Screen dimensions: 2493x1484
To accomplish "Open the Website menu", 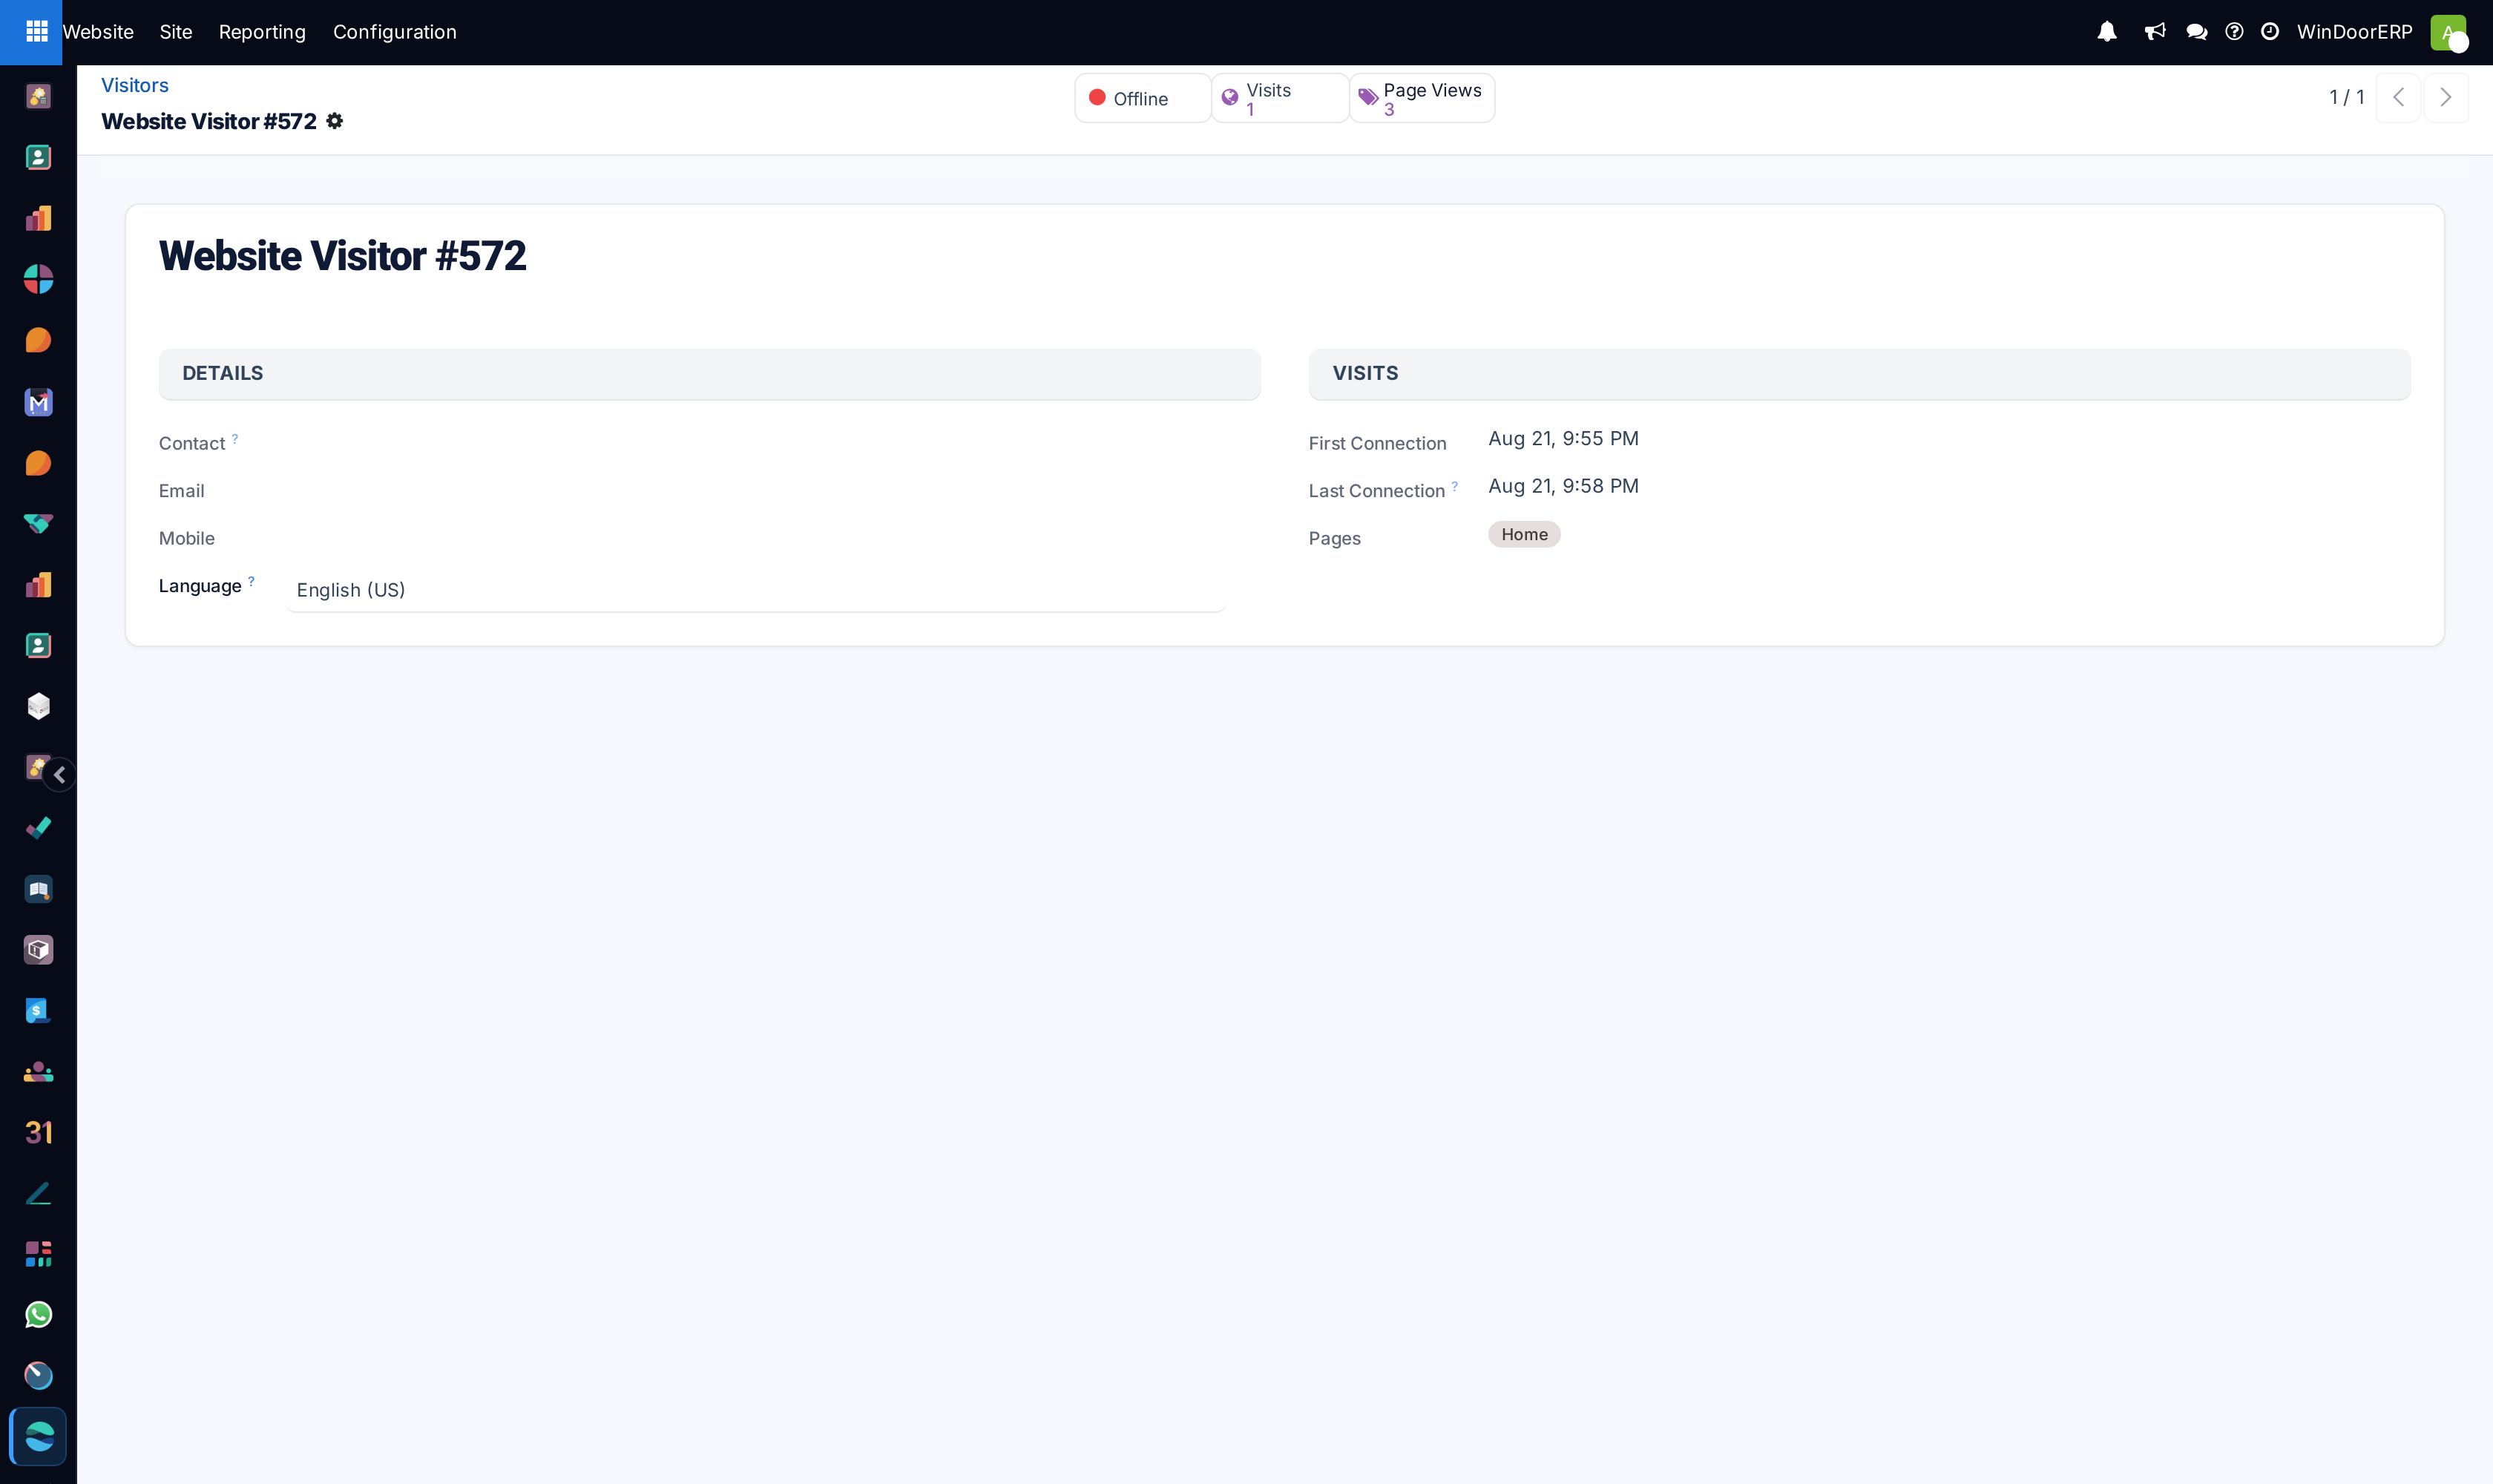I will [98, 32].
